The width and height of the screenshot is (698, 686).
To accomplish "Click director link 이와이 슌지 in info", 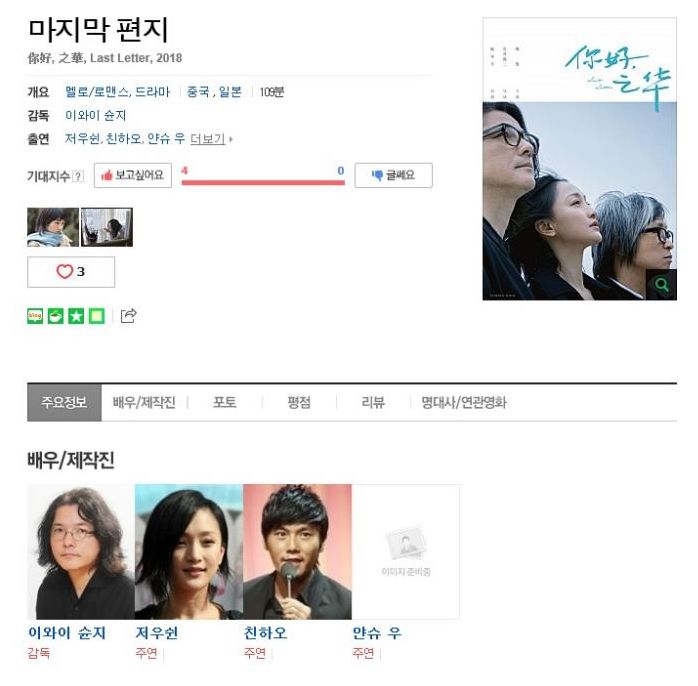I will click(96, 116).
